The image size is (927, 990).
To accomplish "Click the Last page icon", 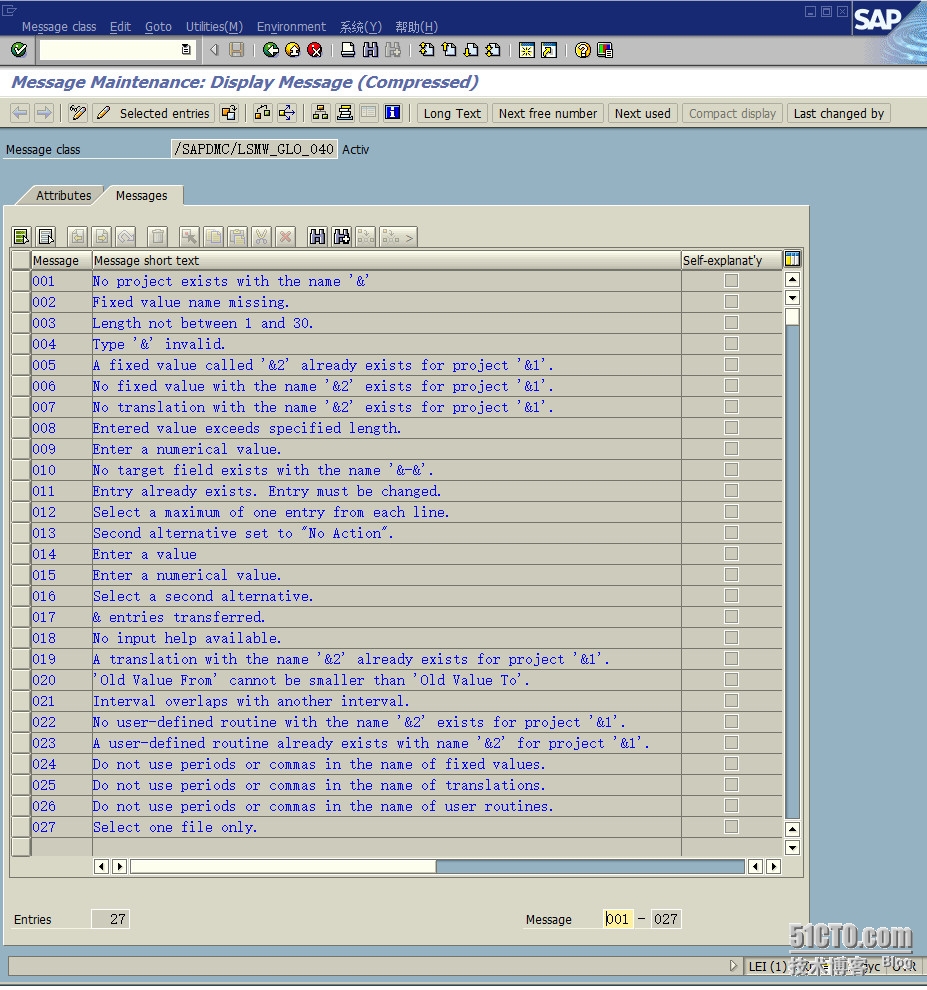I will click(x=493, y=49).
